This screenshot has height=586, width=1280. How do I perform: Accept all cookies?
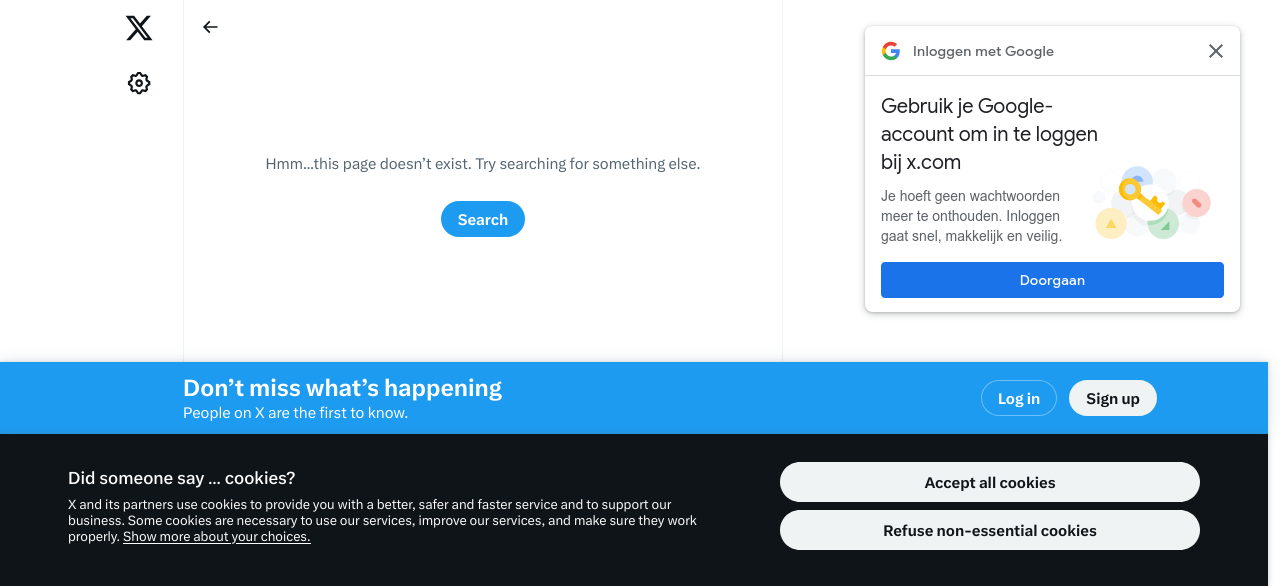tap(990, 482)
